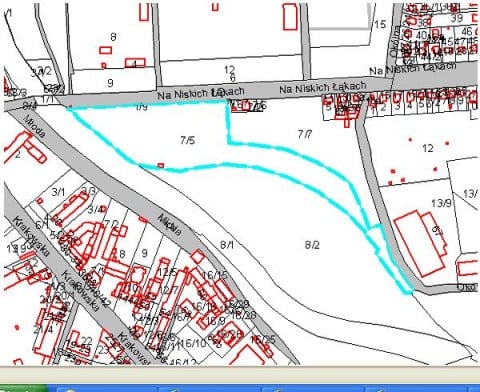Click the Młoda street label beside parcel 8/1
The image size is (480, 392).
(170, 225)
